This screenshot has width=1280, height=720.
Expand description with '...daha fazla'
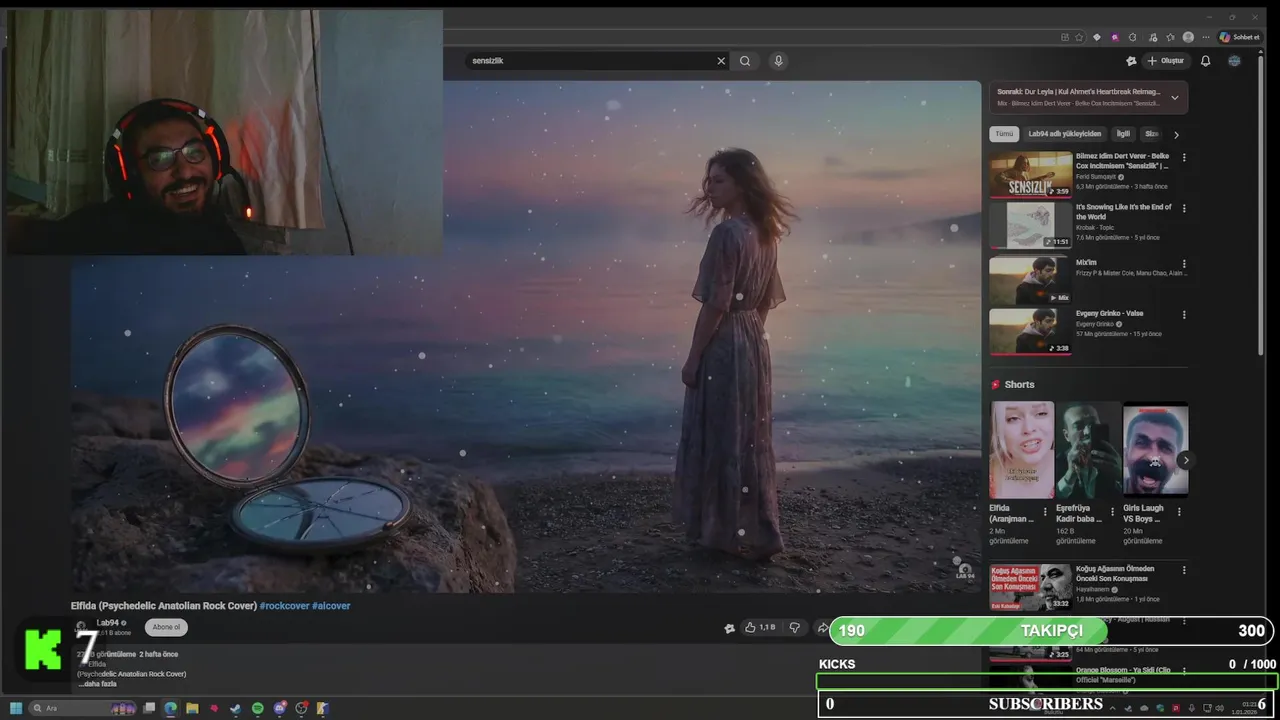pos(97,684)
